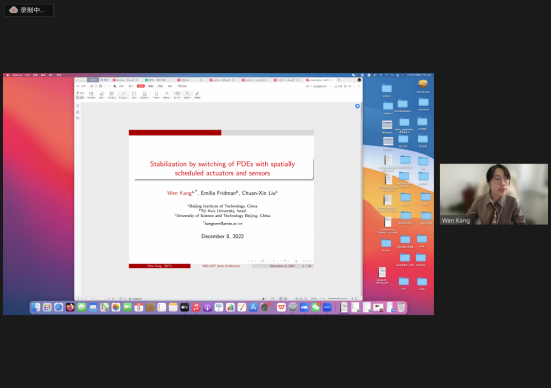This screenshot has width=551, height=388.
Task: Click the blue round button above document
Action: [357, 106]
